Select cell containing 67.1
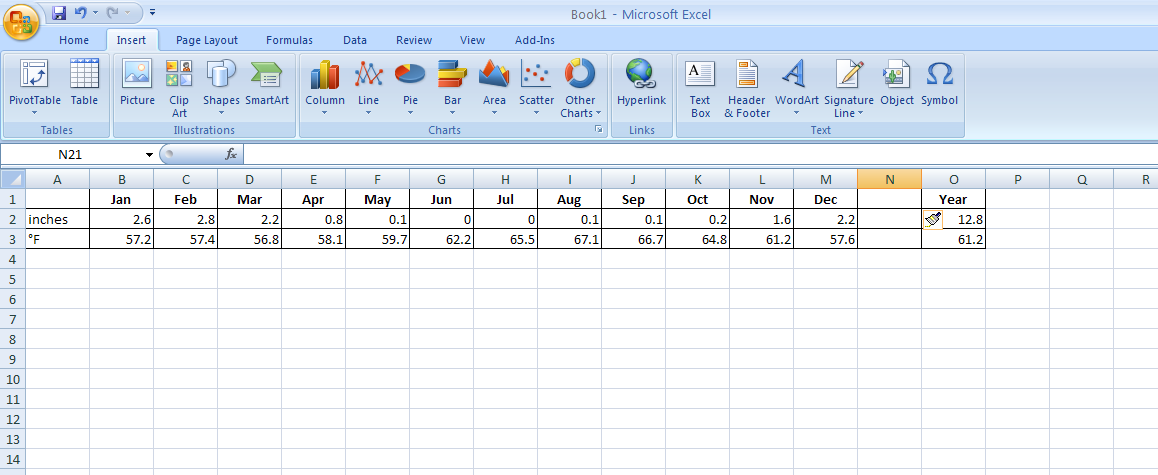This screenshot has height=475, width=1158. (x=569, y=239)
